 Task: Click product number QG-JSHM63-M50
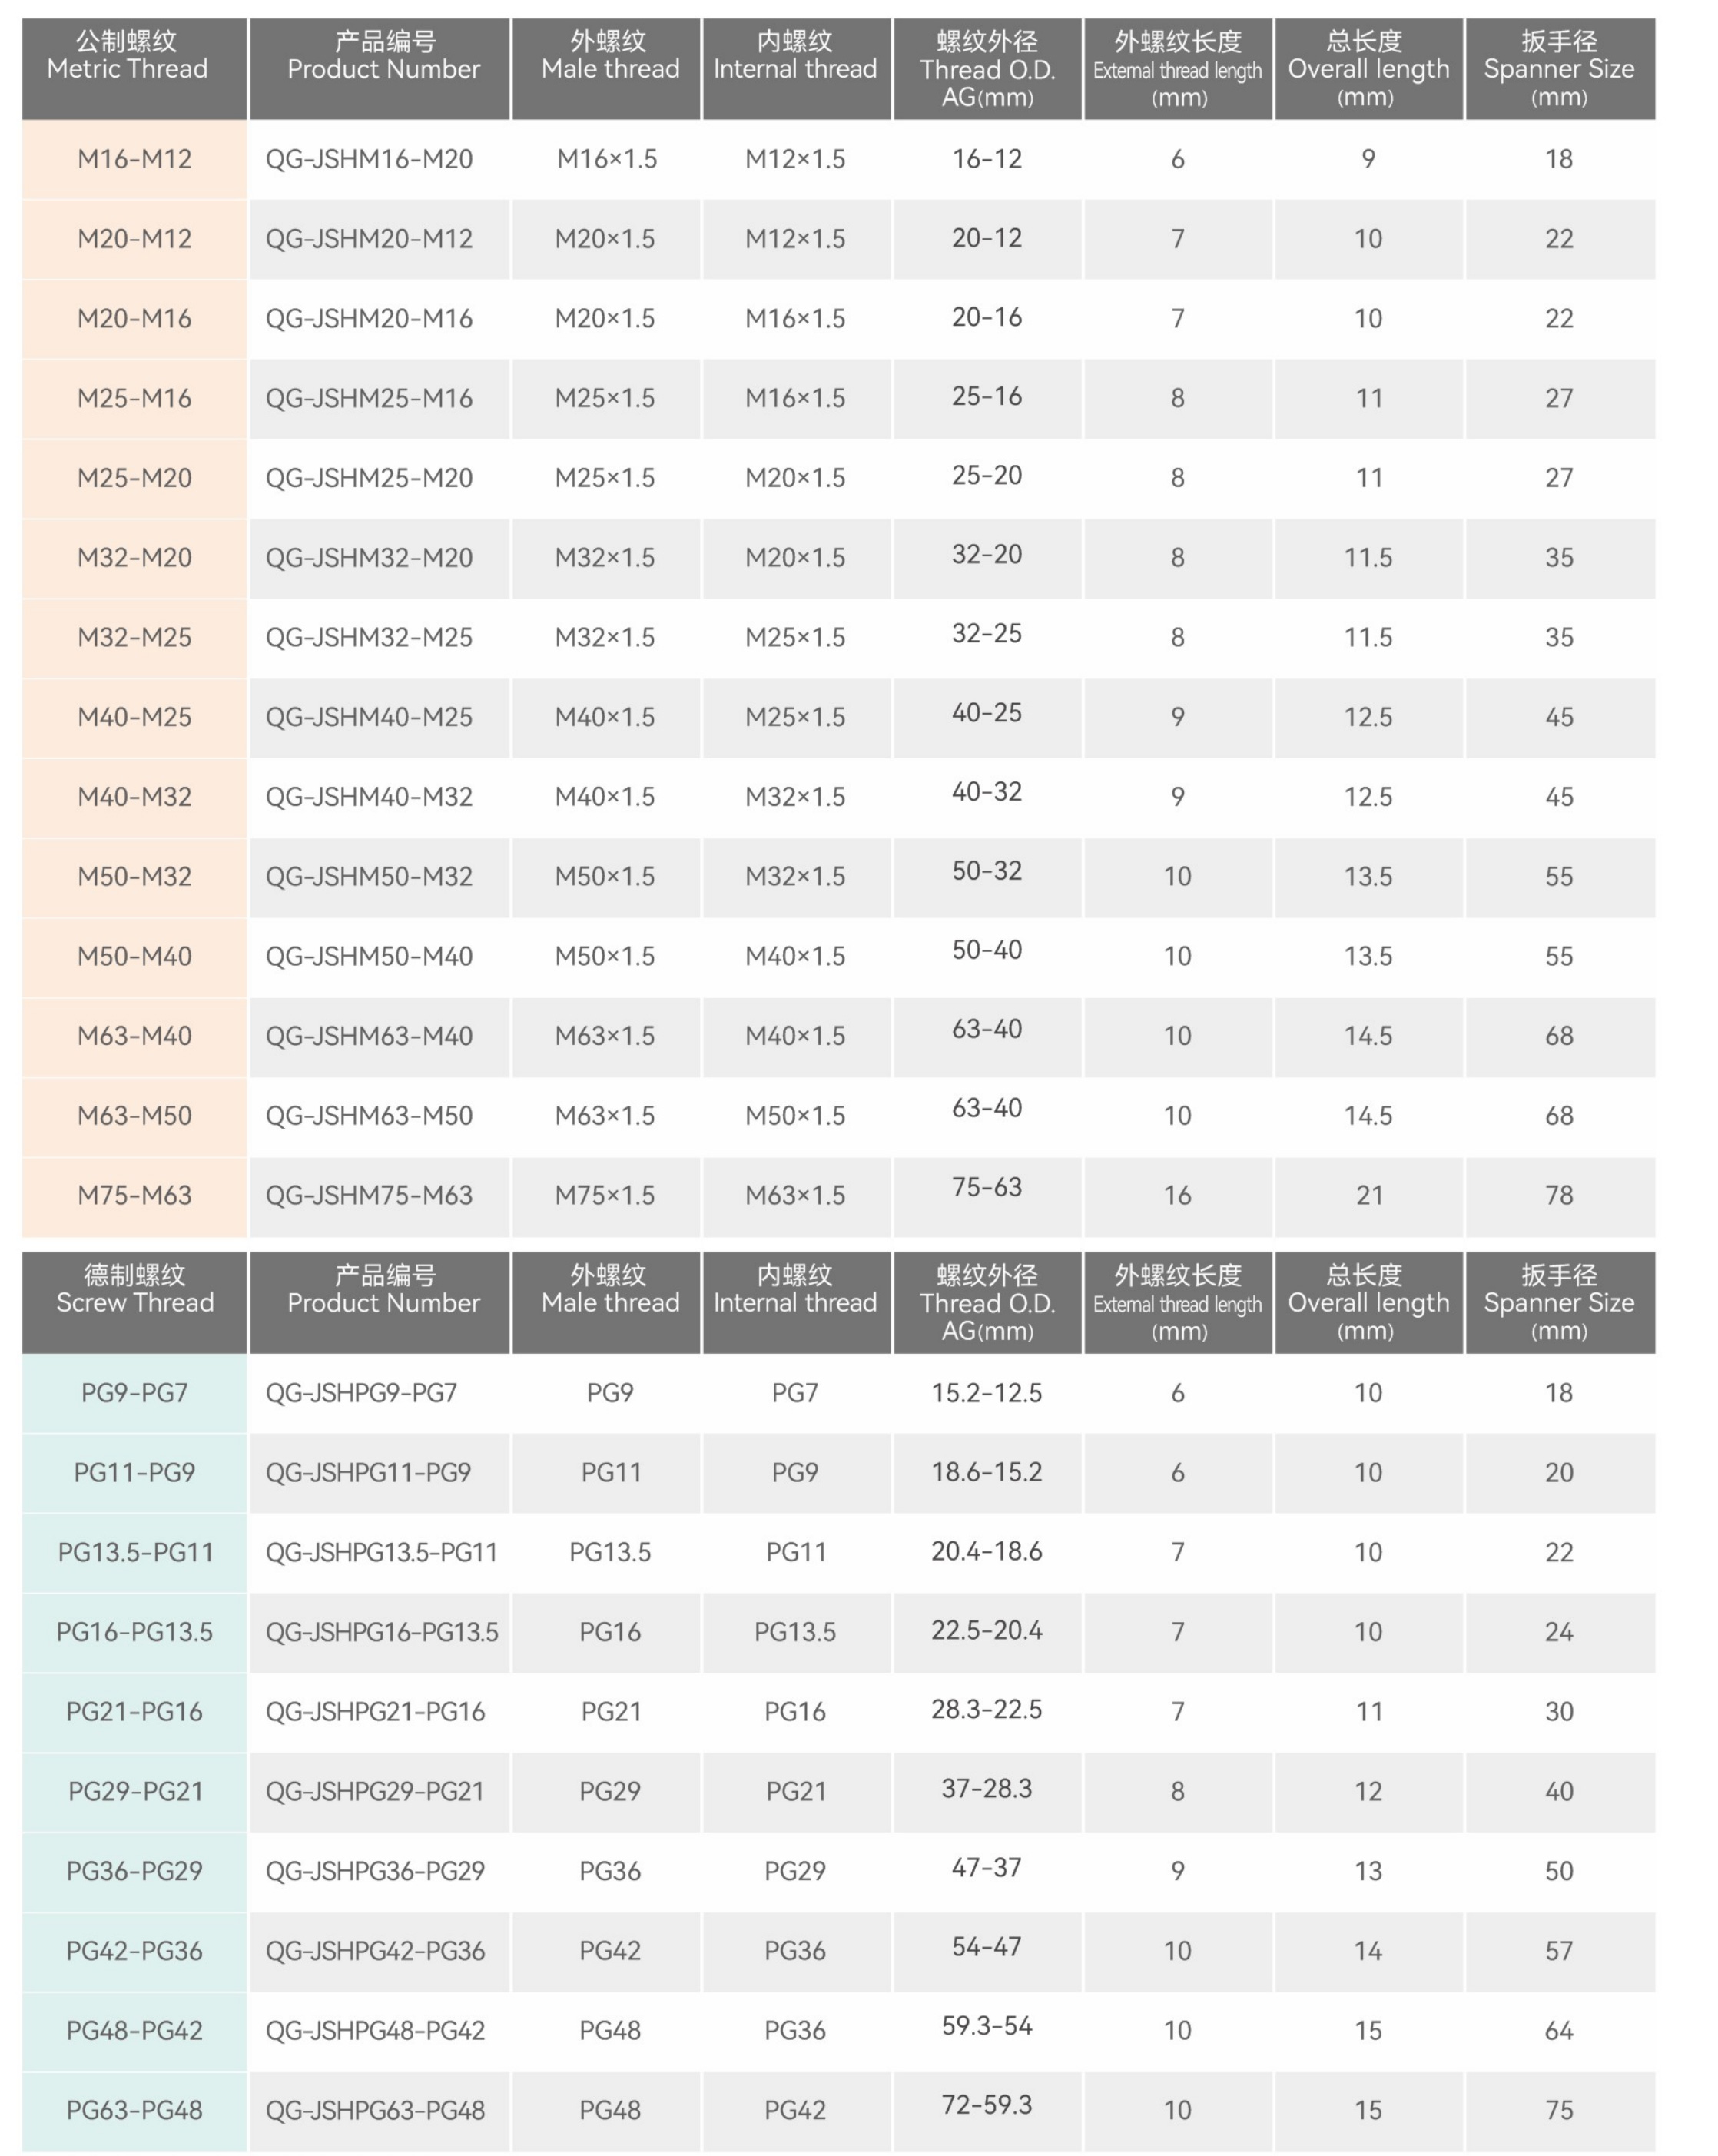369,1116
